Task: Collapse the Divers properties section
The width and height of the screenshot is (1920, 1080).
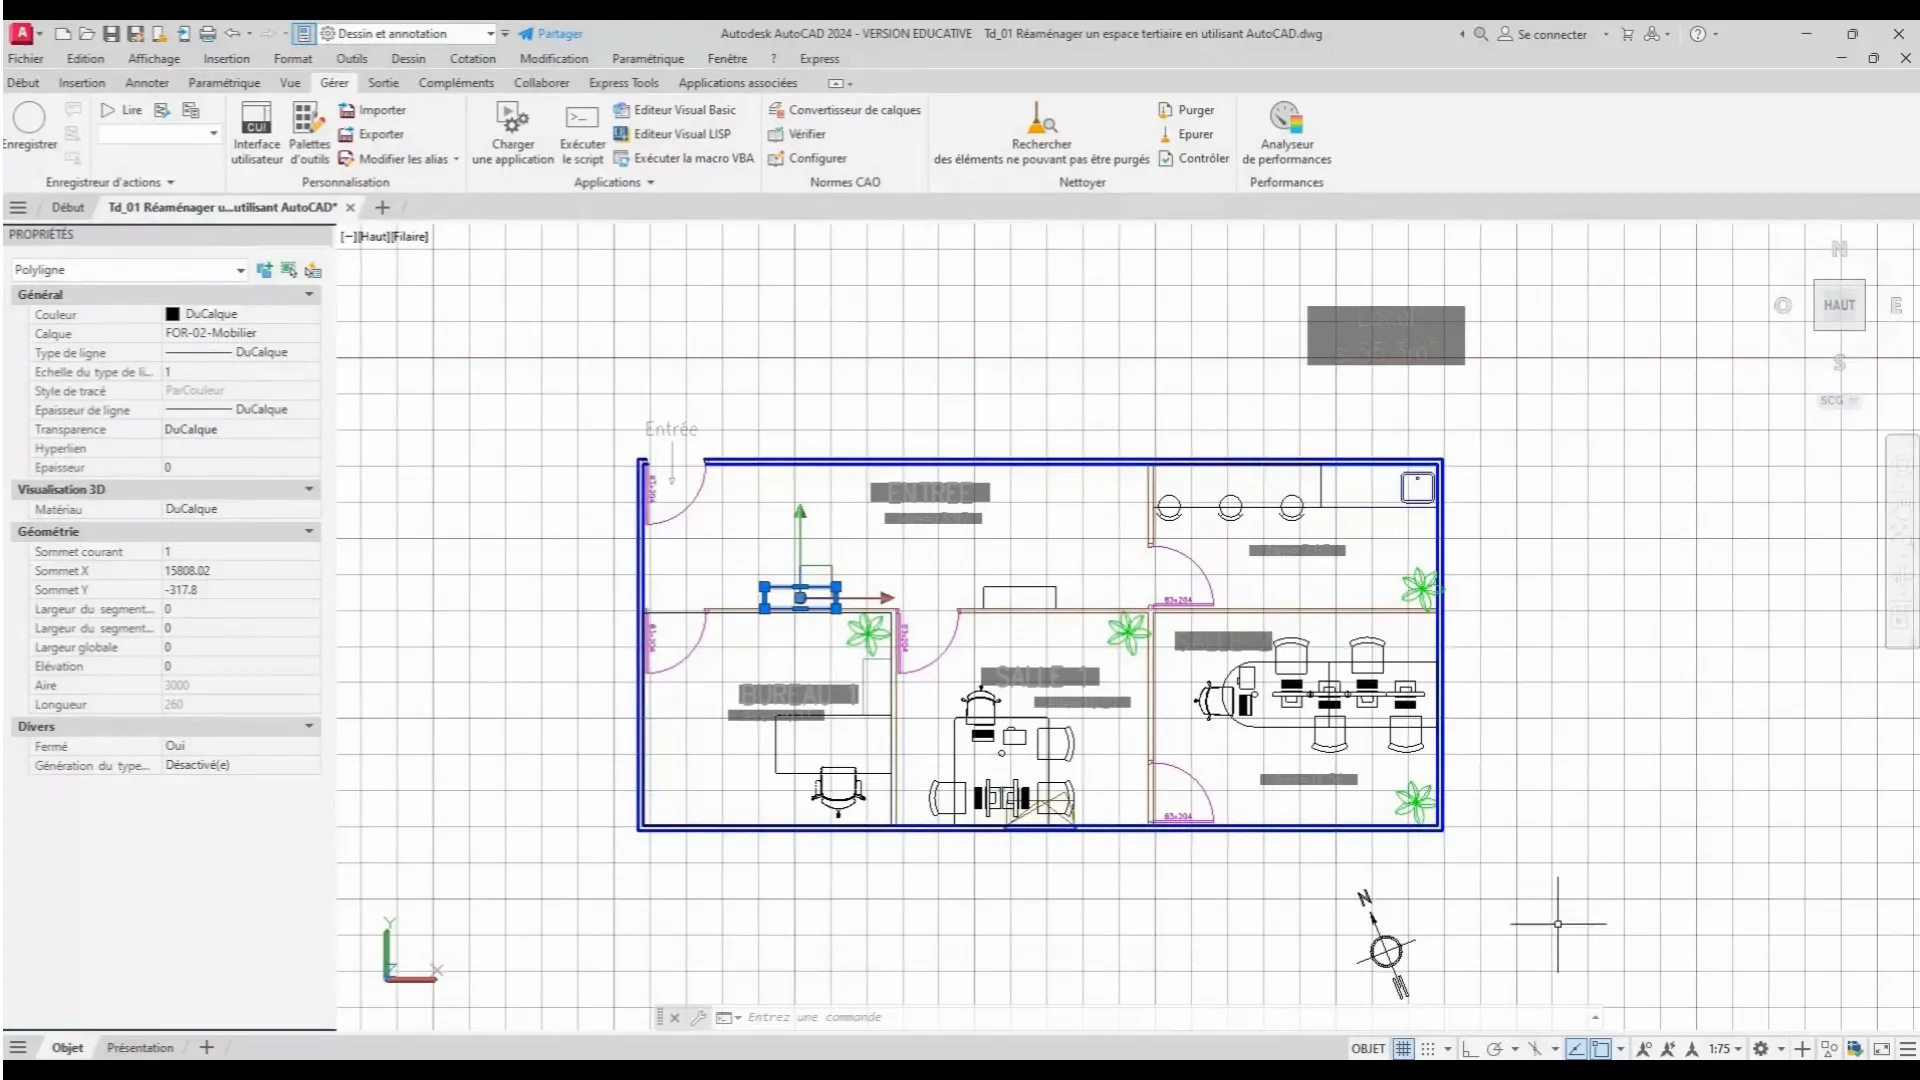Action: tap(309, 726)
